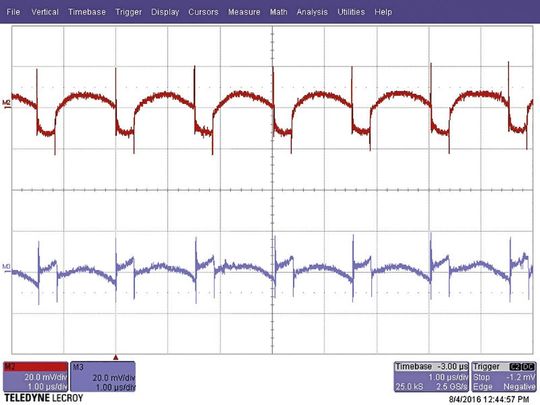
Task: Open the Utilities menu
Action: tap(351, 12)
